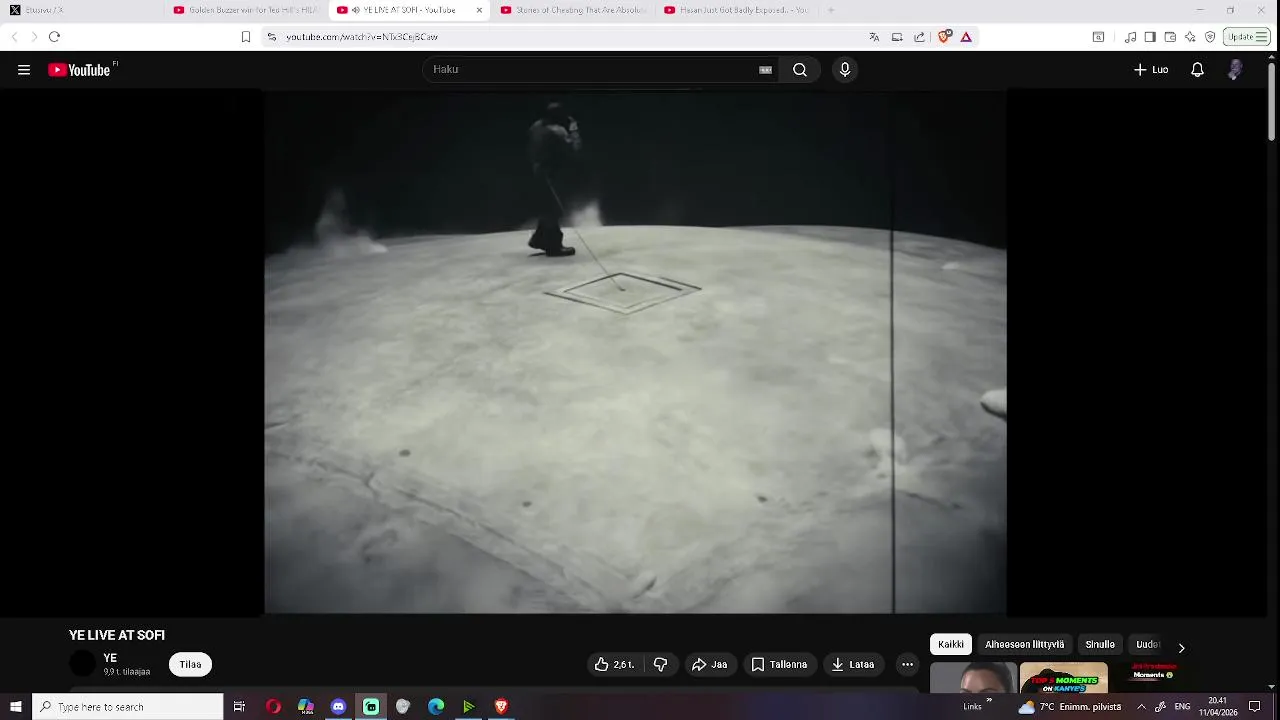Open Task View on the taskbar

[239, 707]
